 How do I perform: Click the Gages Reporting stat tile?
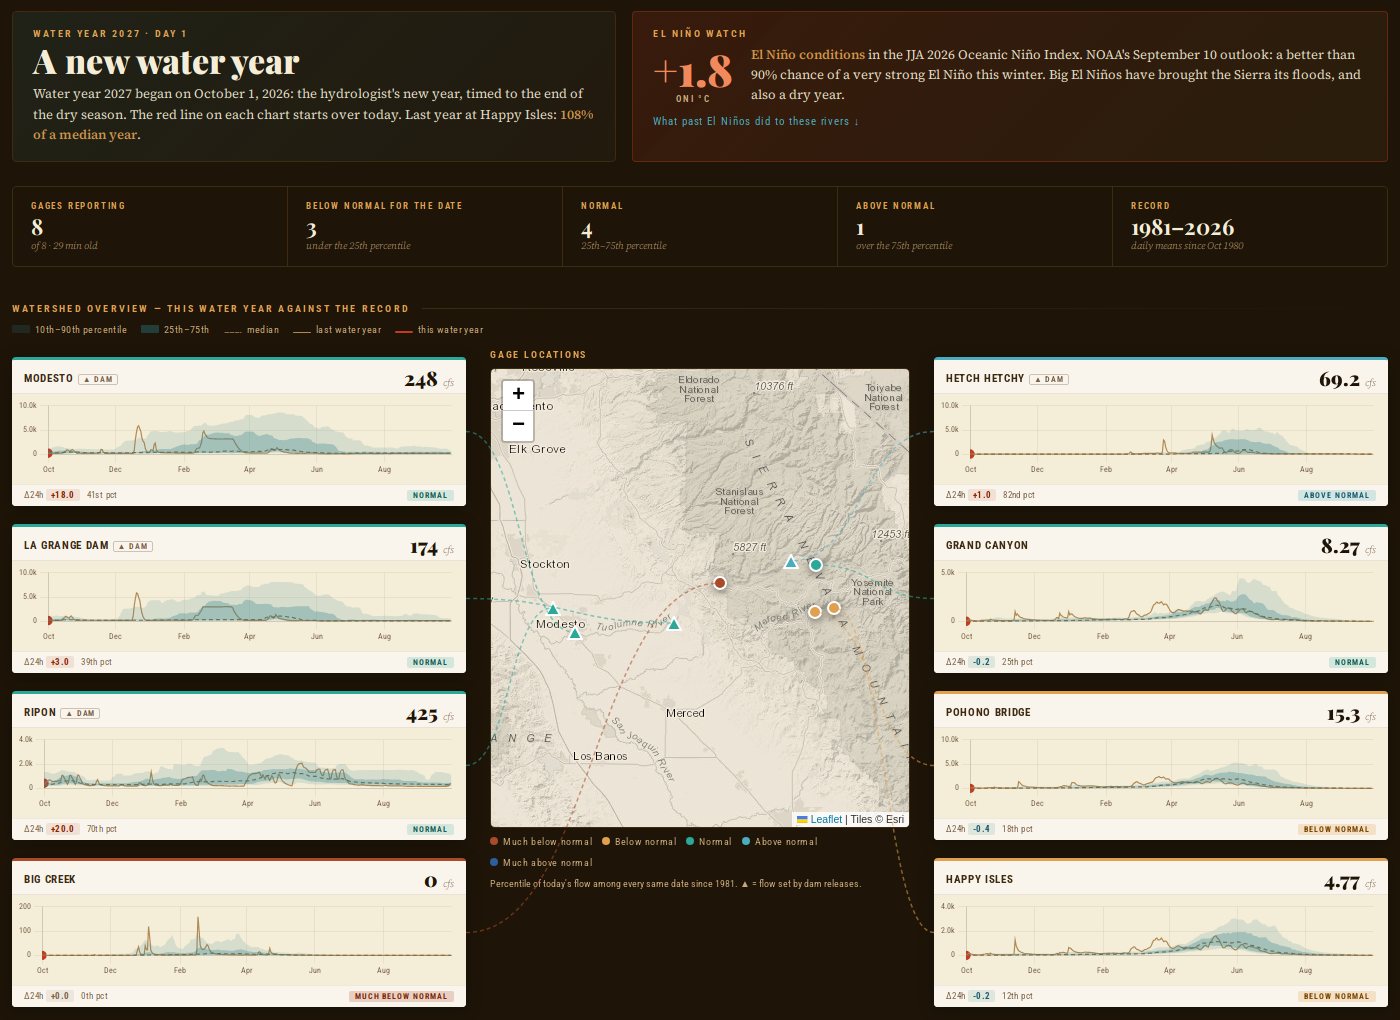(150, 226)
